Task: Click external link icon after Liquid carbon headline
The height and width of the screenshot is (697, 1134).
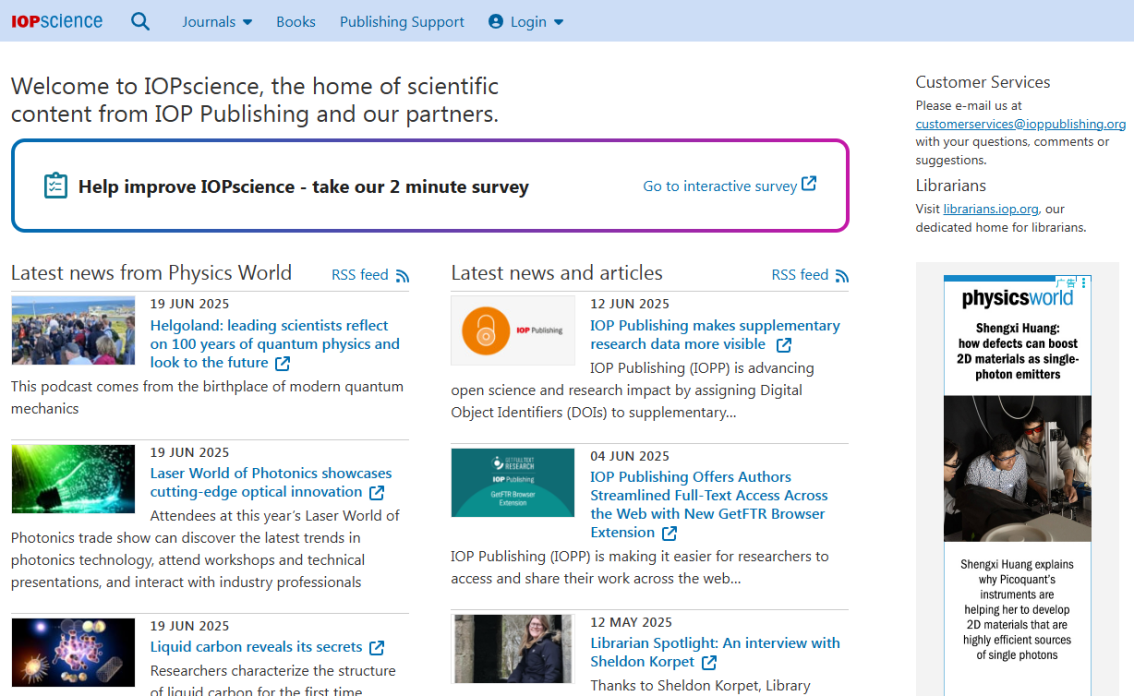Action: 377,647
